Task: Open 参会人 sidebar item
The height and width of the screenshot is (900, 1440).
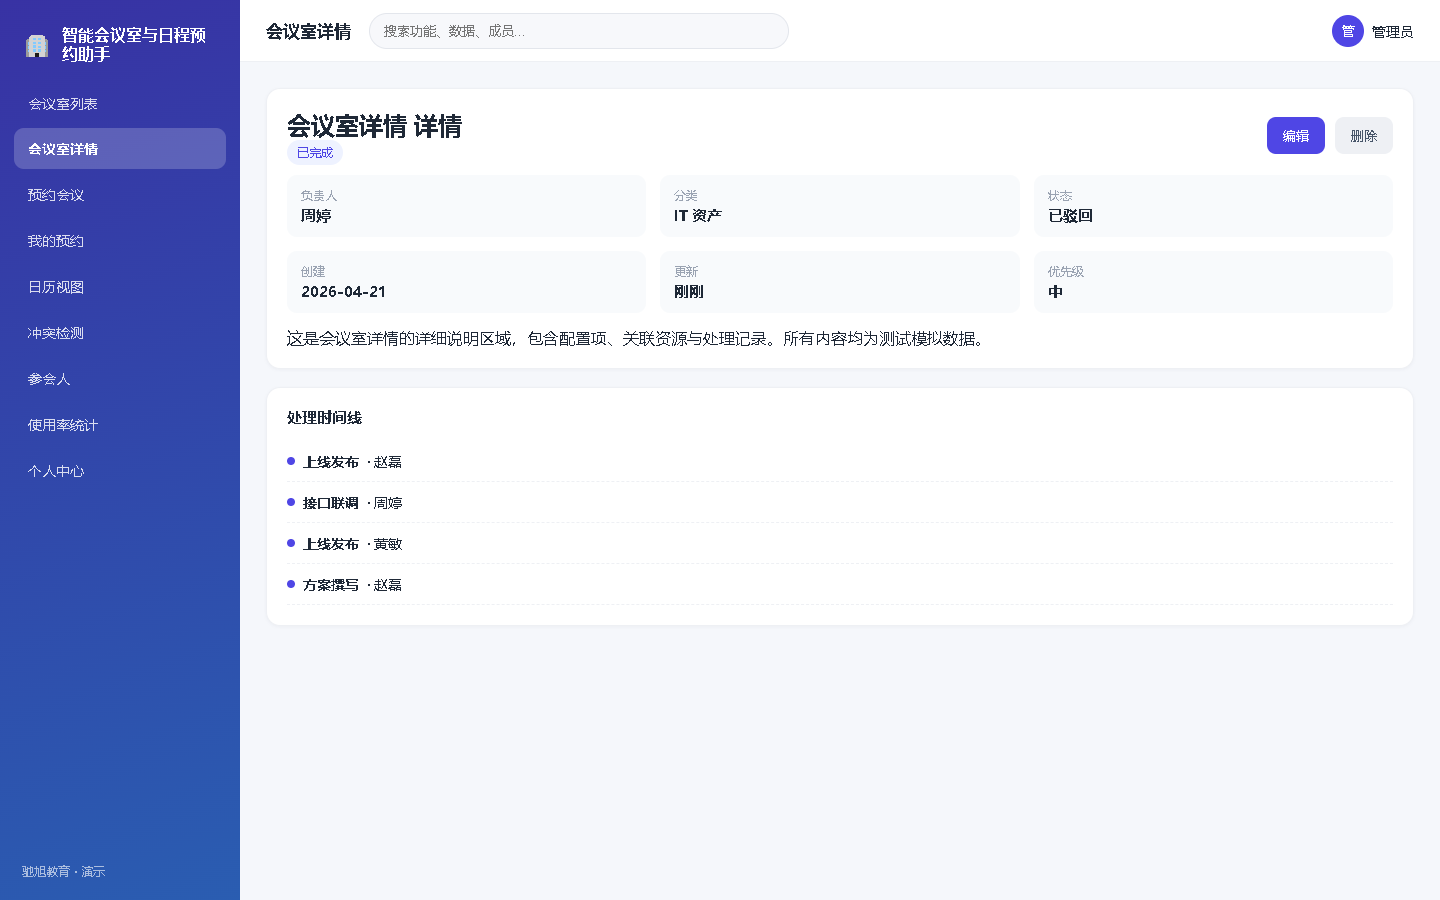Action: (x=120, y=379)
